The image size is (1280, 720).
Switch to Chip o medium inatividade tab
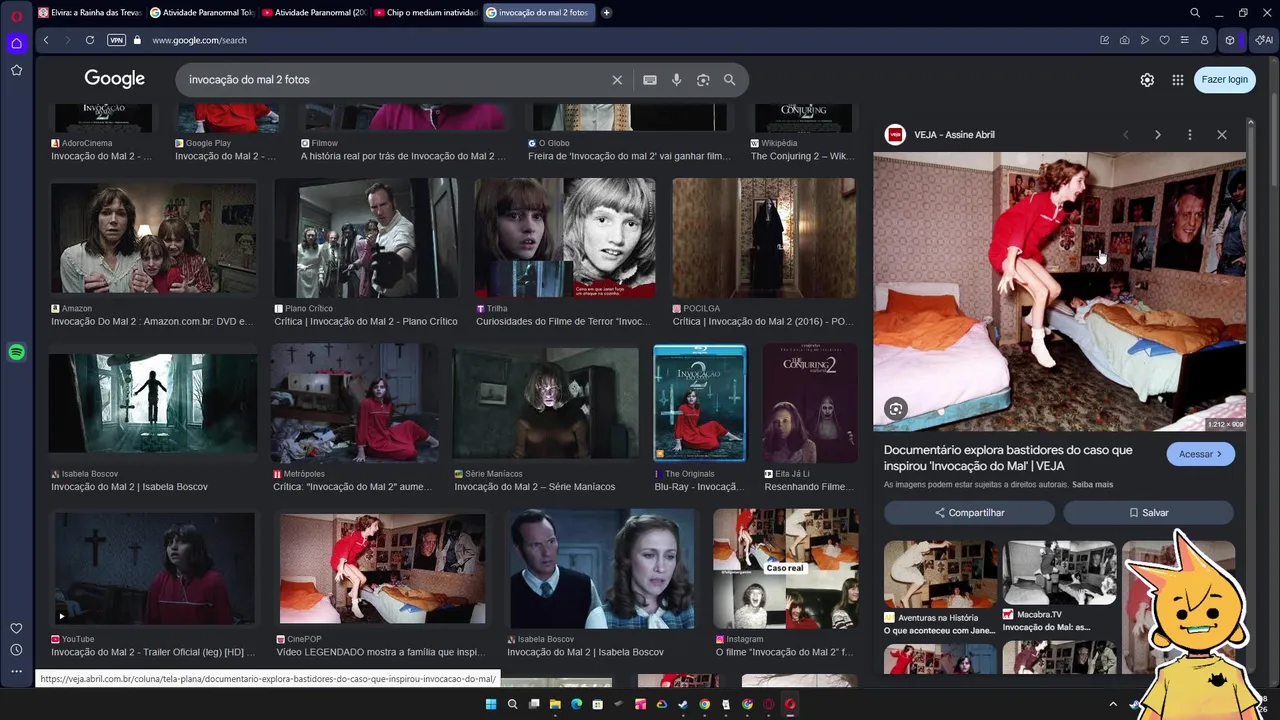tap(427, 13)
